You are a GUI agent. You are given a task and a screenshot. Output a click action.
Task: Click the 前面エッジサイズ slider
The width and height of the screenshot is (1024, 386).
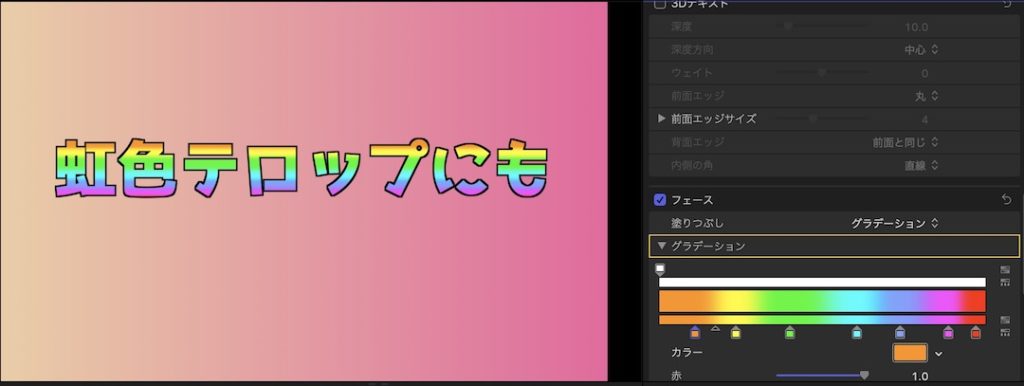tap(823, 118)
